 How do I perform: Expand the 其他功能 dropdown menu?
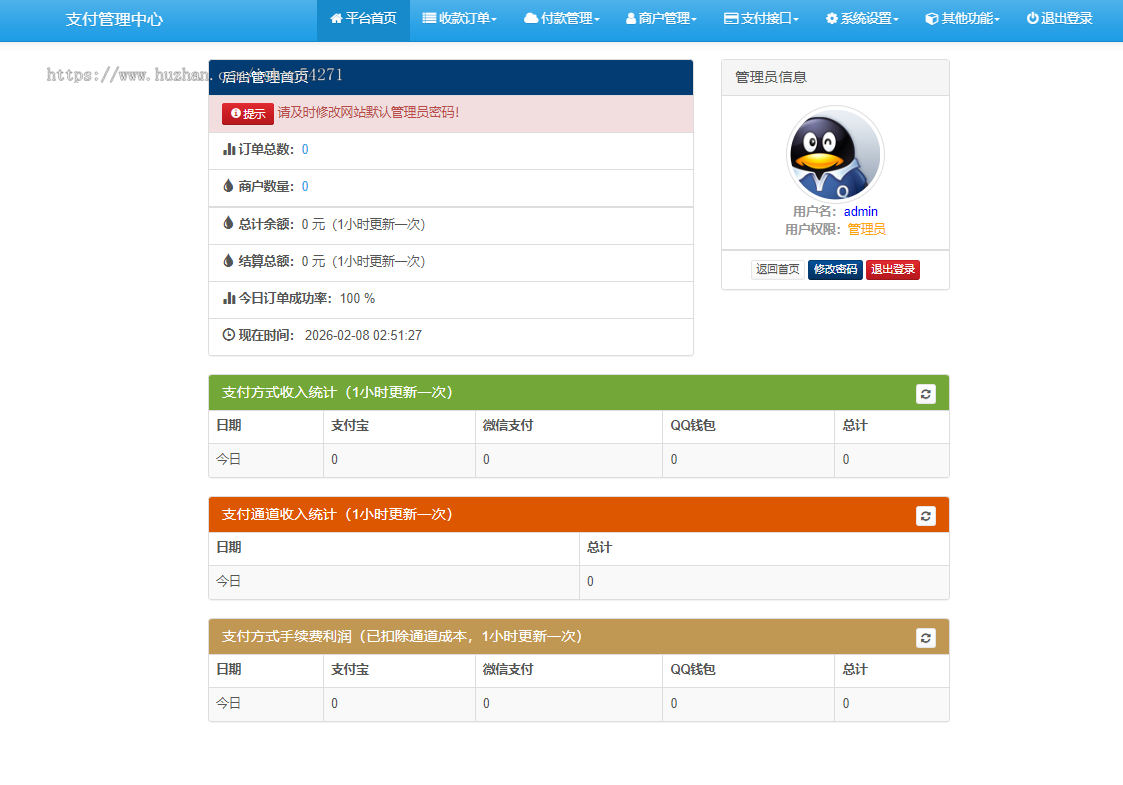[962, 19]
